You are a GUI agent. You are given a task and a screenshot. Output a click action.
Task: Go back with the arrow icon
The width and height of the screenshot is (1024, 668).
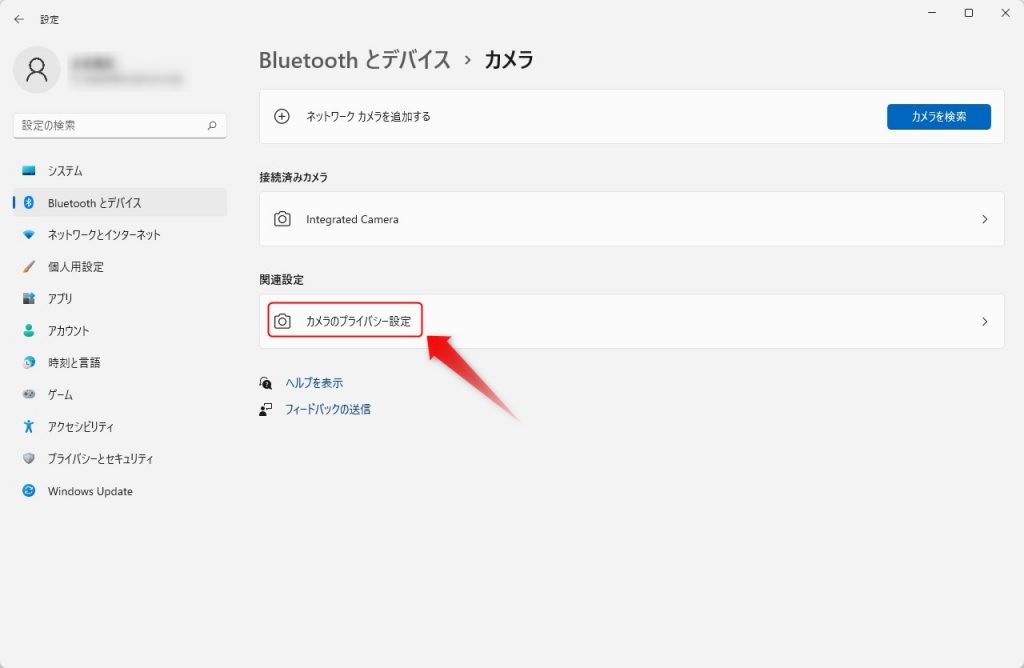18,20
